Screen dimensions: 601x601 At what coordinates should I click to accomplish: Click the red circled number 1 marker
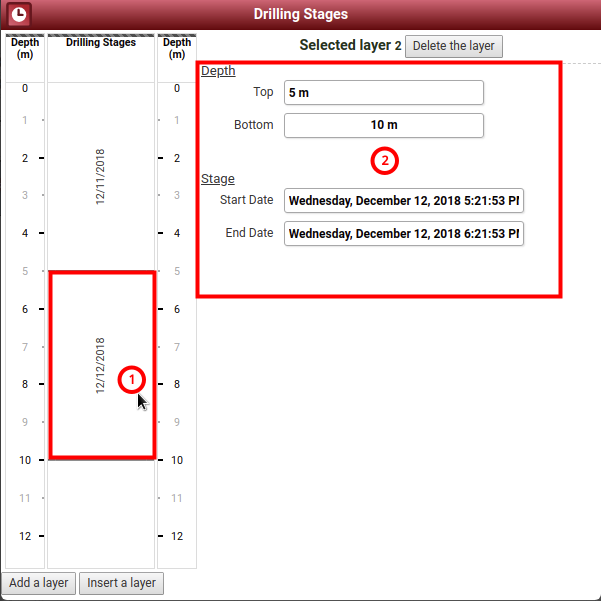click(x=132, y=379)
